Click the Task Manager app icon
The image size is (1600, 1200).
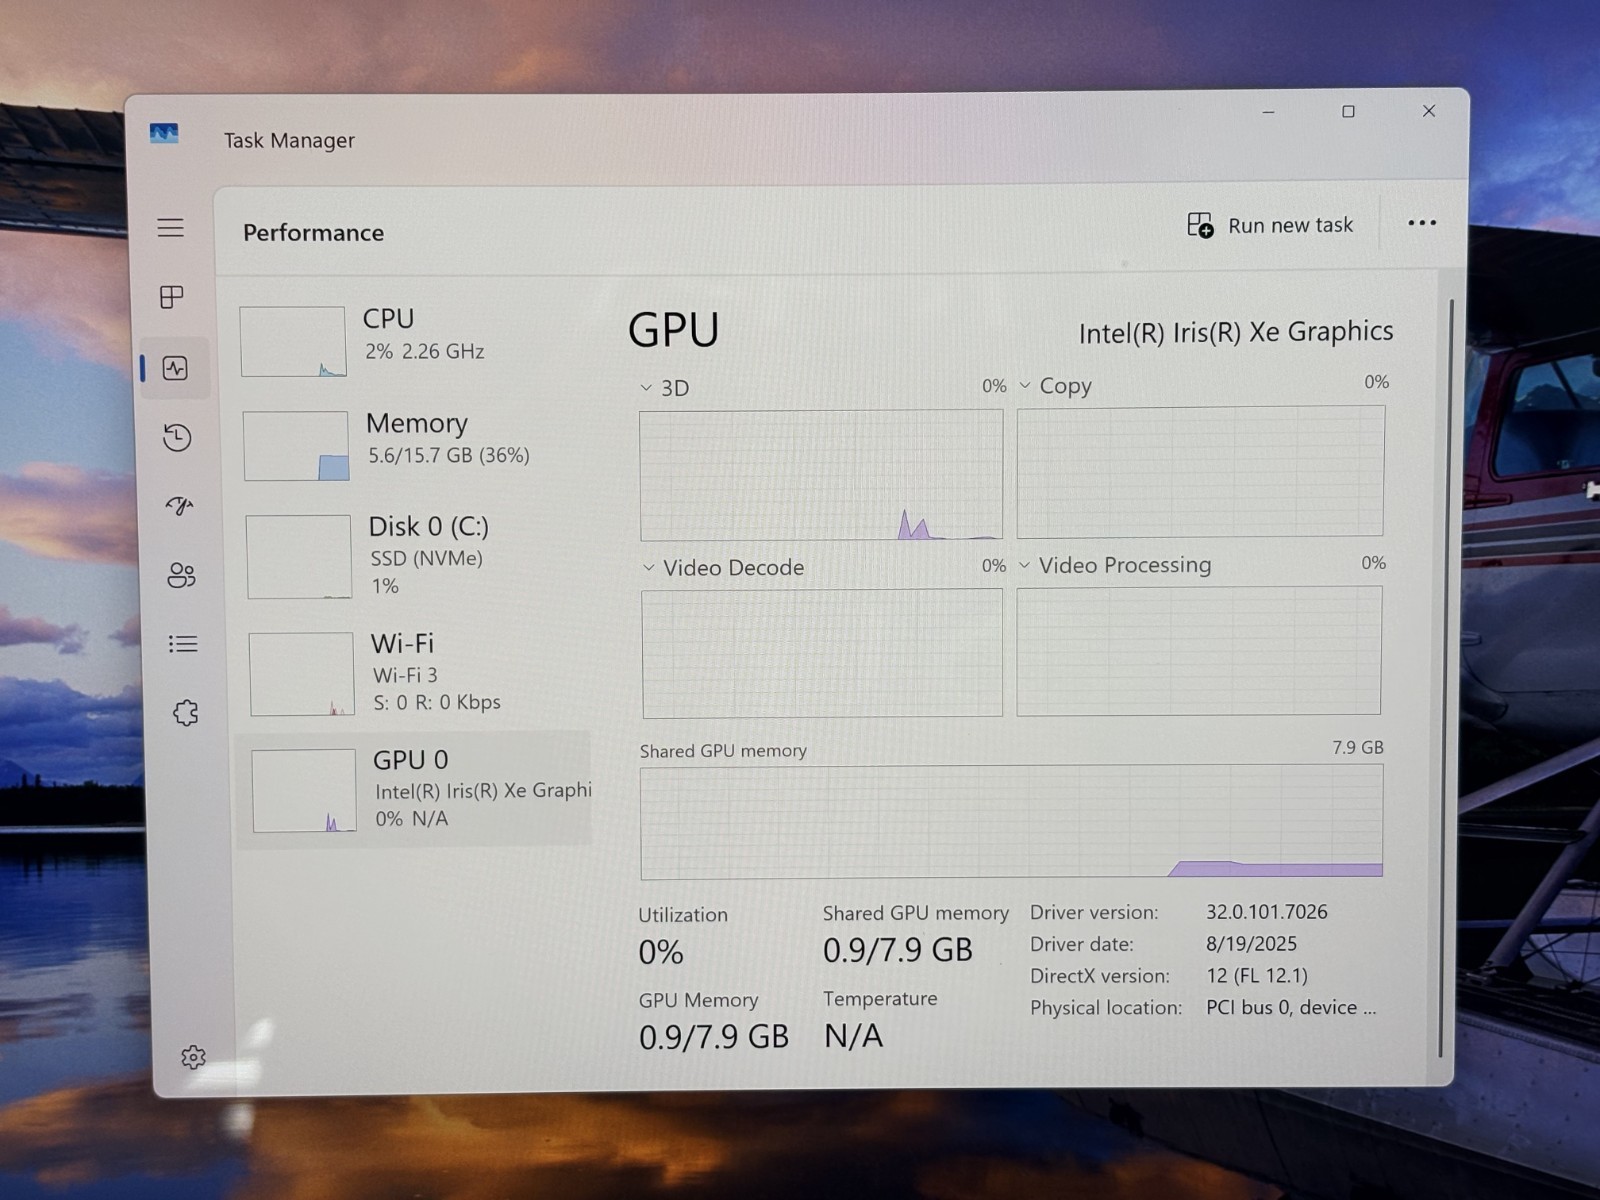[164, 133]
